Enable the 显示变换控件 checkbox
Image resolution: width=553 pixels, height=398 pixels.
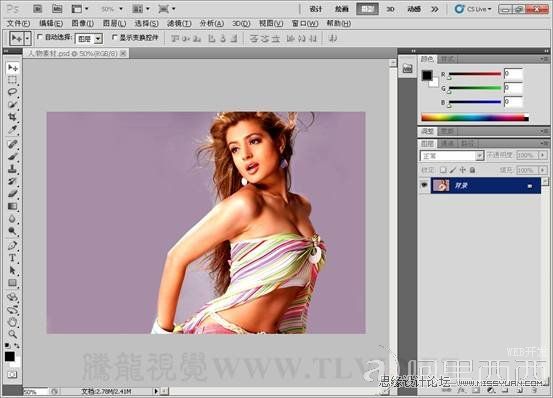(114, 37)
